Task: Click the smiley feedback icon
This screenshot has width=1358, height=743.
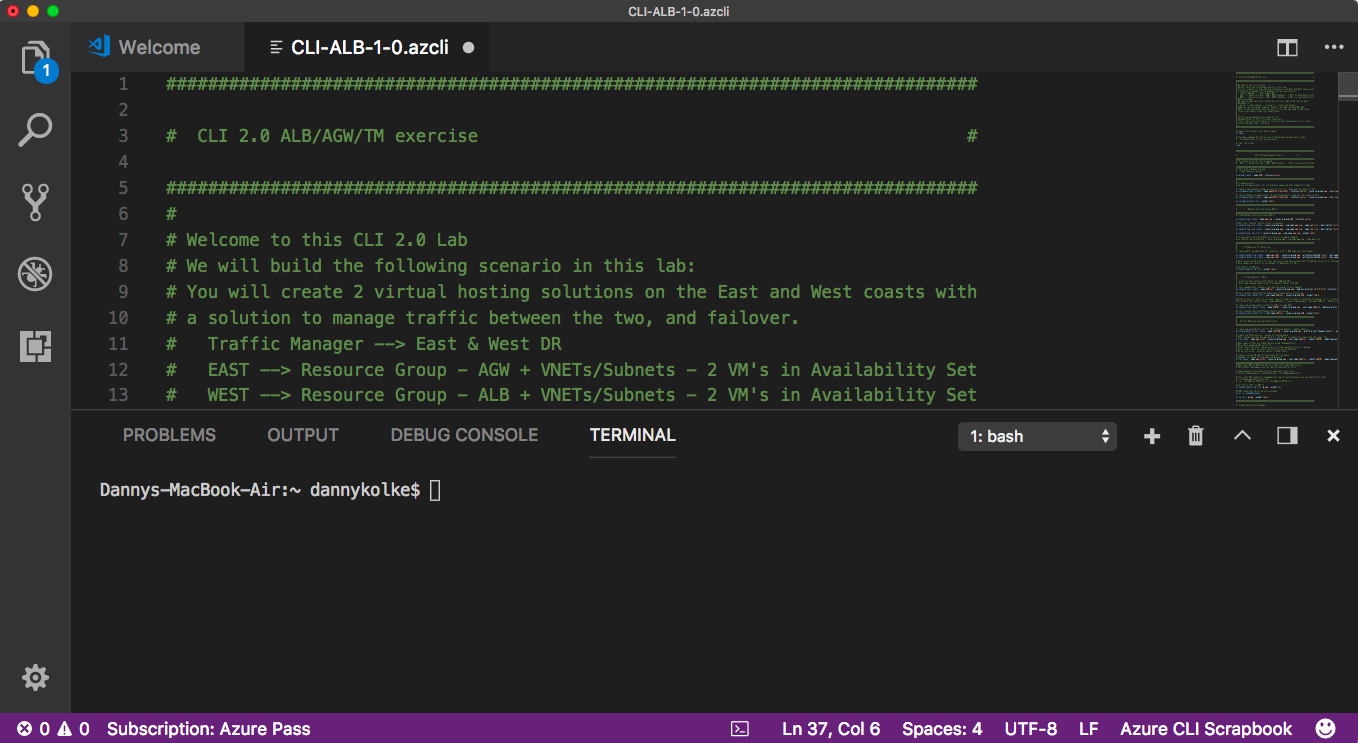Action: (x=1326, y=729)
